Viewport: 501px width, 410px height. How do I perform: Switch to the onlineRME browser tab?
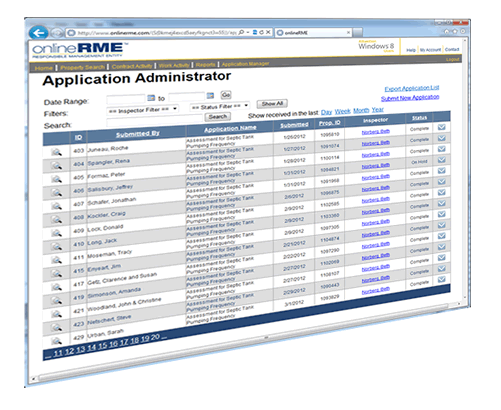coord(313,32)
